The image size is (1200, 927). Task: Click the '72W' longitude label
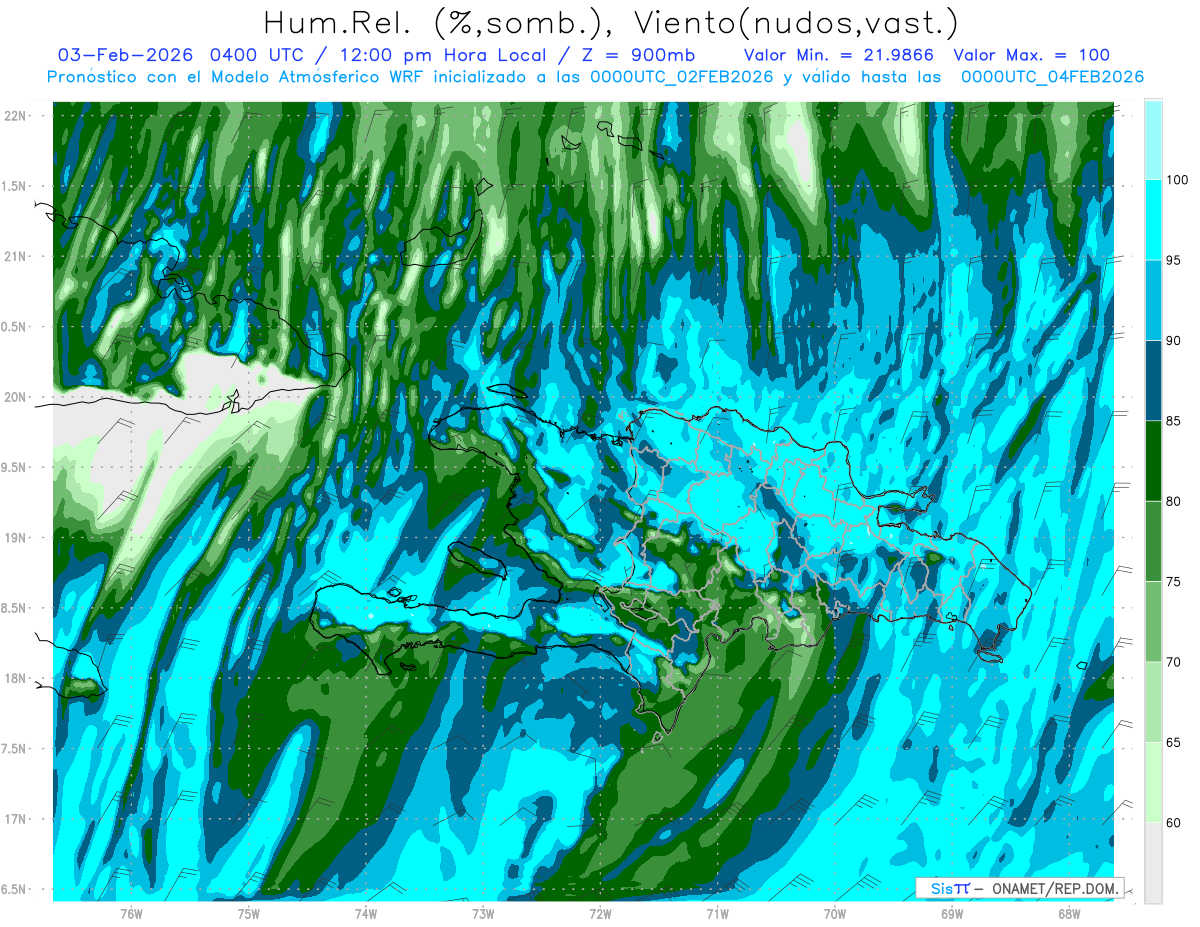pos(600,913)
